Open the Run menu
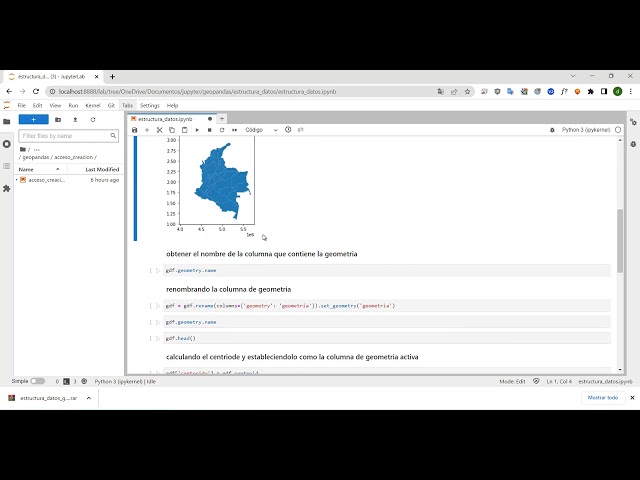This screenshot has width=640, height=480. click(x=73, y=105)
